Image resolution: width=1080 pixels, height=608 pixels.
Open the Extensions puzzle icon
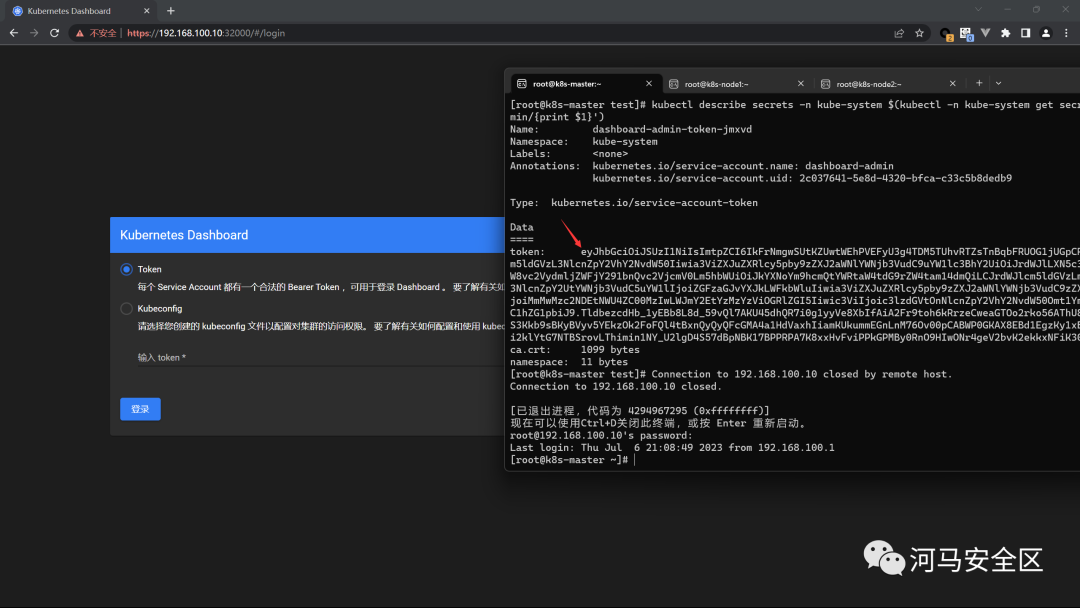click(1006, 33)
